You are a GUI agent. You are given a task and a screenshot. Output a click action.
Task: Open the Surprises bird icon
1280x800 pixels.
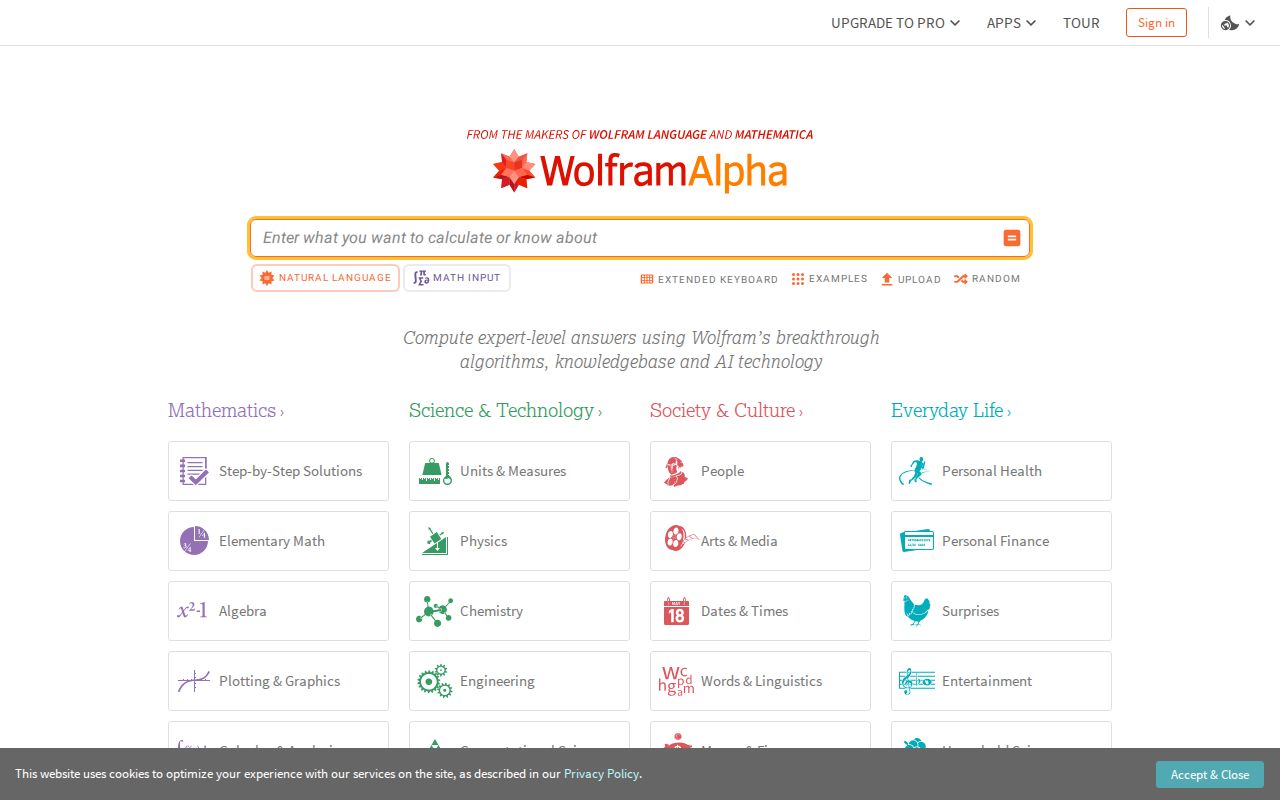point(916,610)
